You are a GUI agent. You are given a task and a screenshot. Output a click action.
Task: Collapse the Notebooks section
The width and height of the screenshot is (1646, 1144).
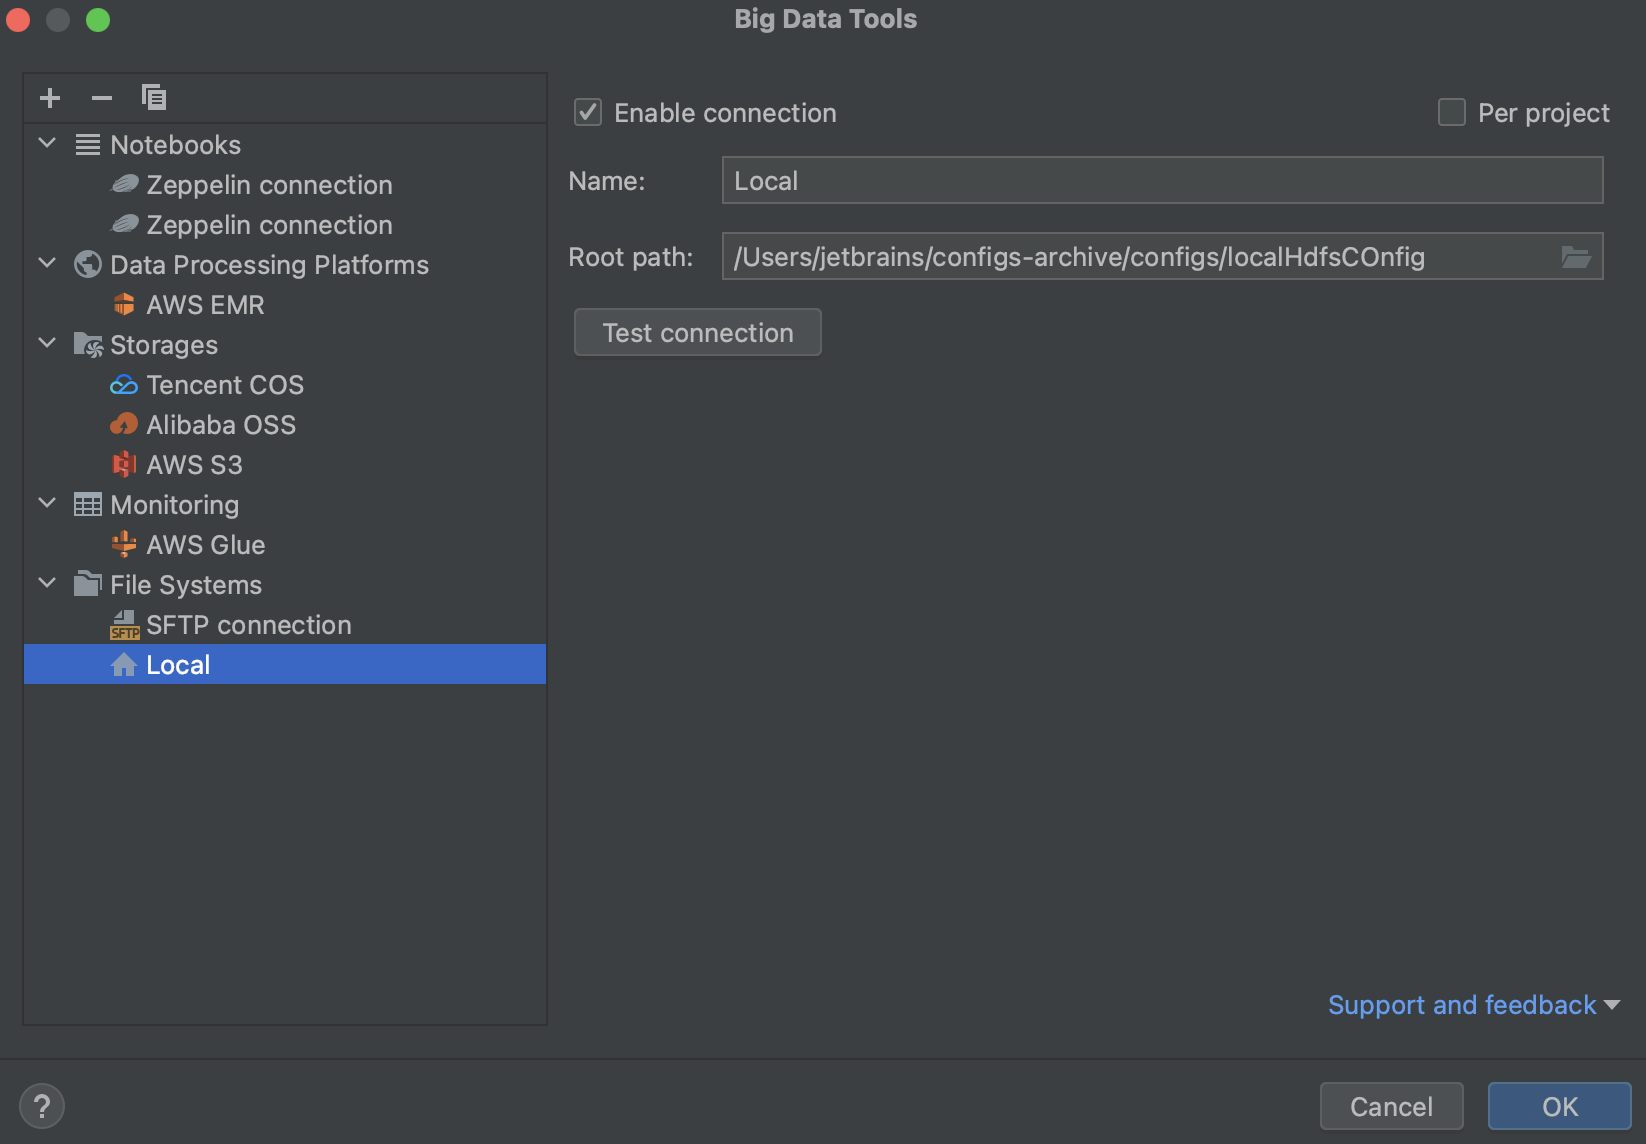click(x=46, y=143)
